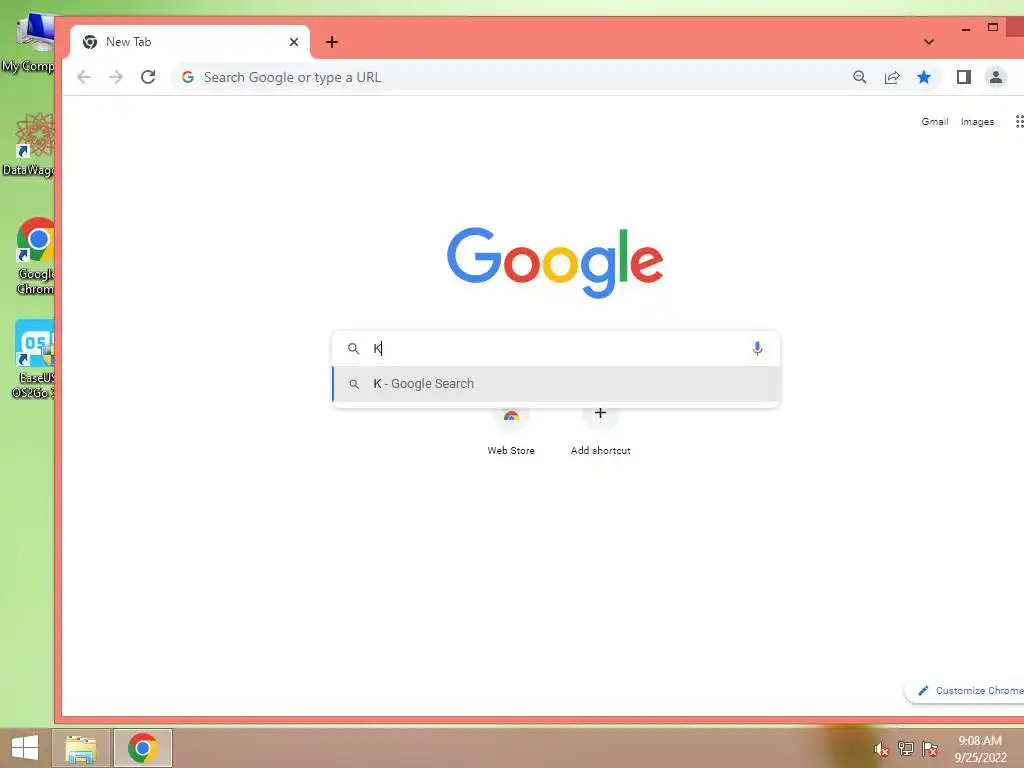Viewport: 1024px width, 768px height.
Task: Open the zoom magnifier icon in address bar
Action: pos(859,77)
